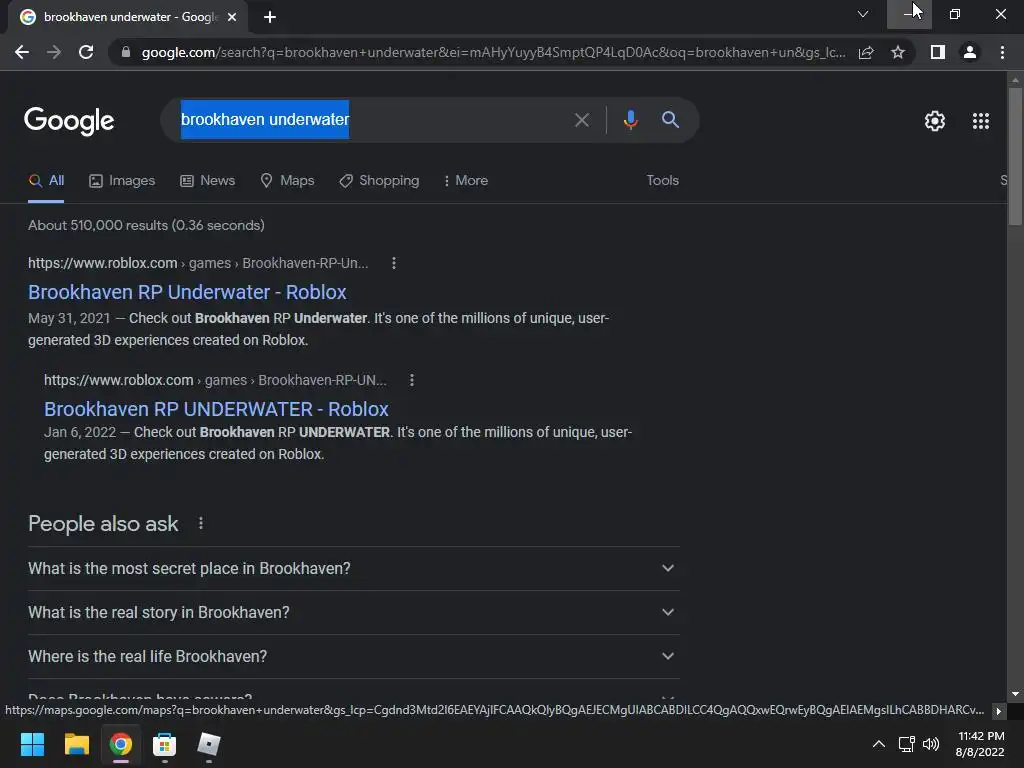This screenshot has height=768, width=1024.
Task: Click the 'About 510,000 results' text
Action: coord(146,225)
